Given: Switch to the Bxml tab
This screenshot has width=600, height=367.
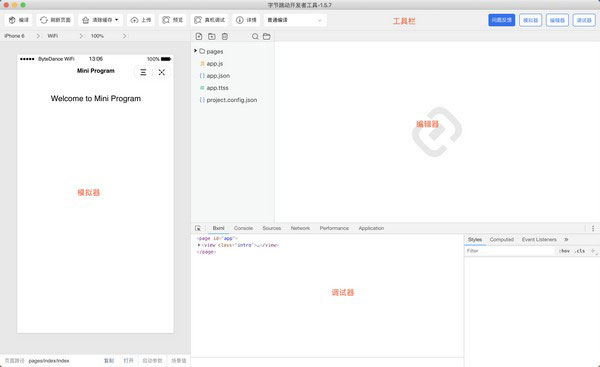Looking at the screenshot, I should (218, 228).
